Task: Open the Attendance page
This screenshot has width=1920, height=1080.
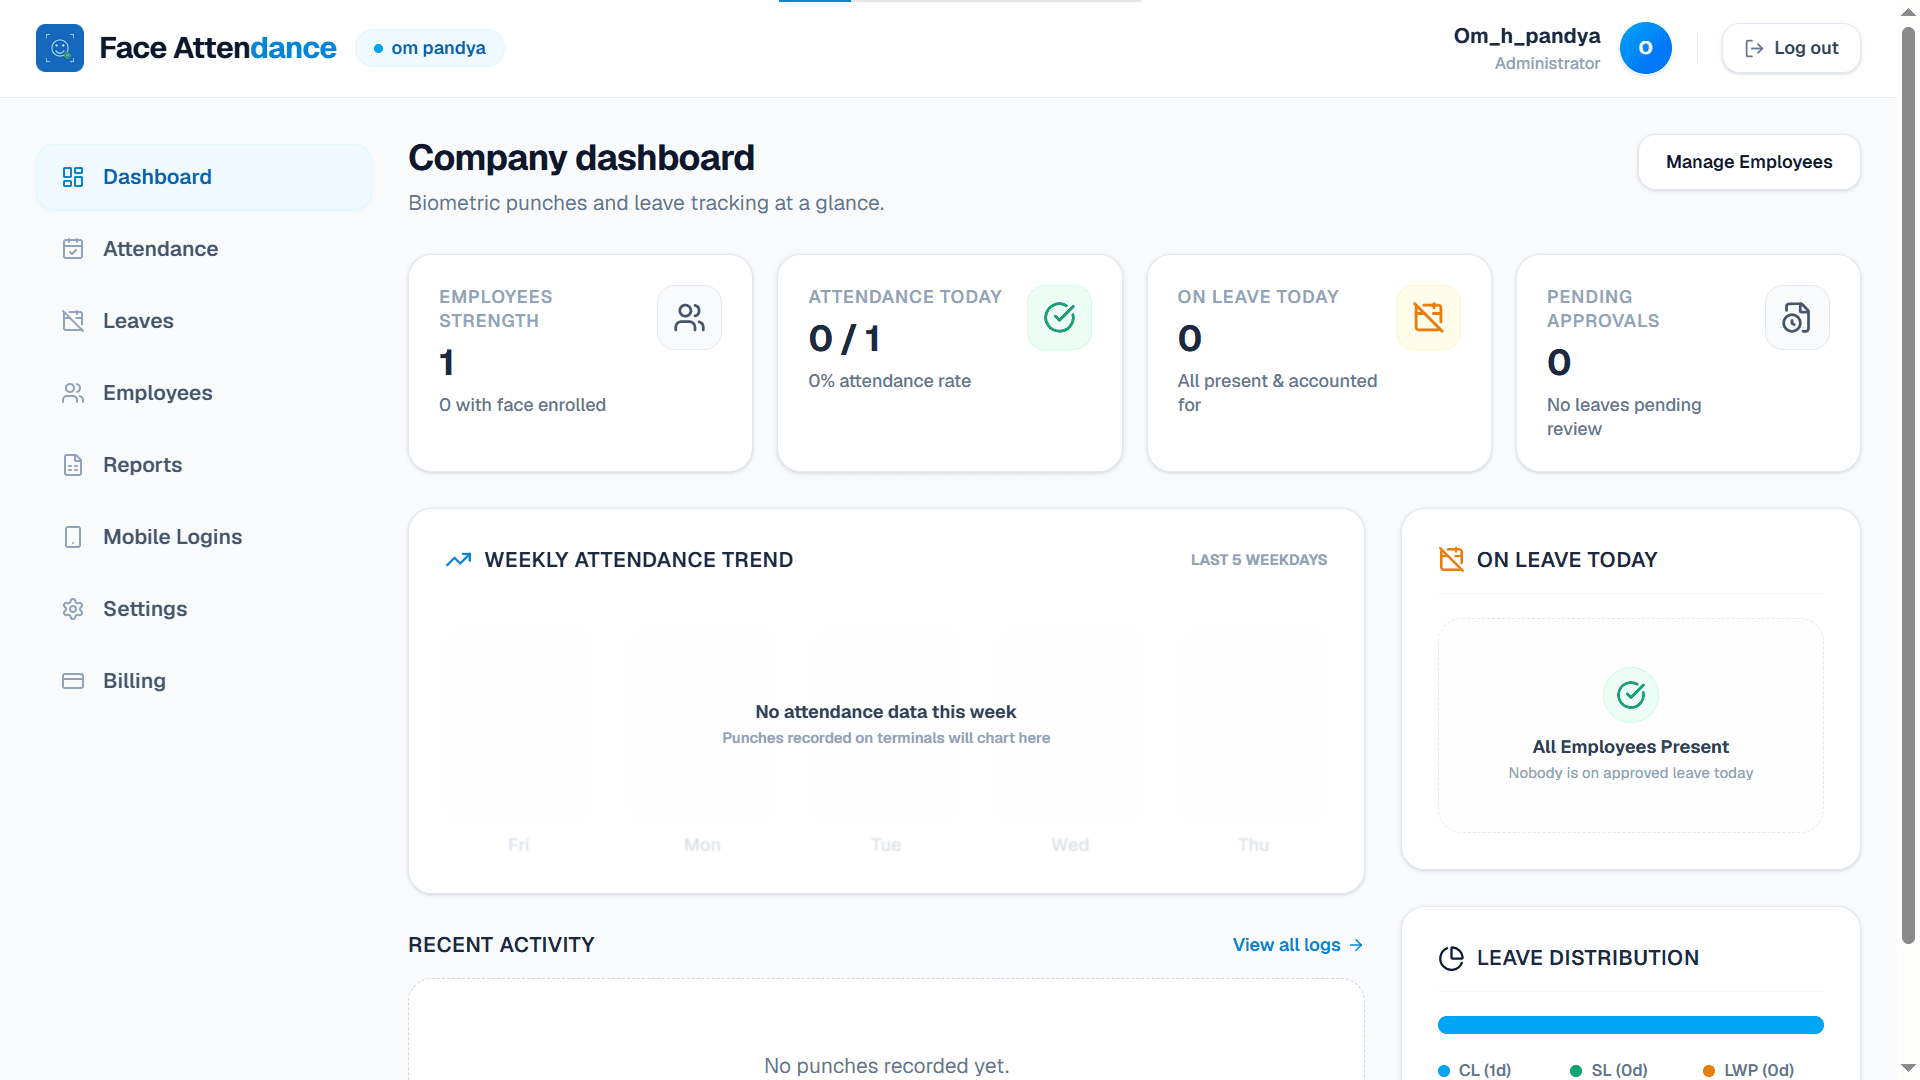Action: (204, 249)
